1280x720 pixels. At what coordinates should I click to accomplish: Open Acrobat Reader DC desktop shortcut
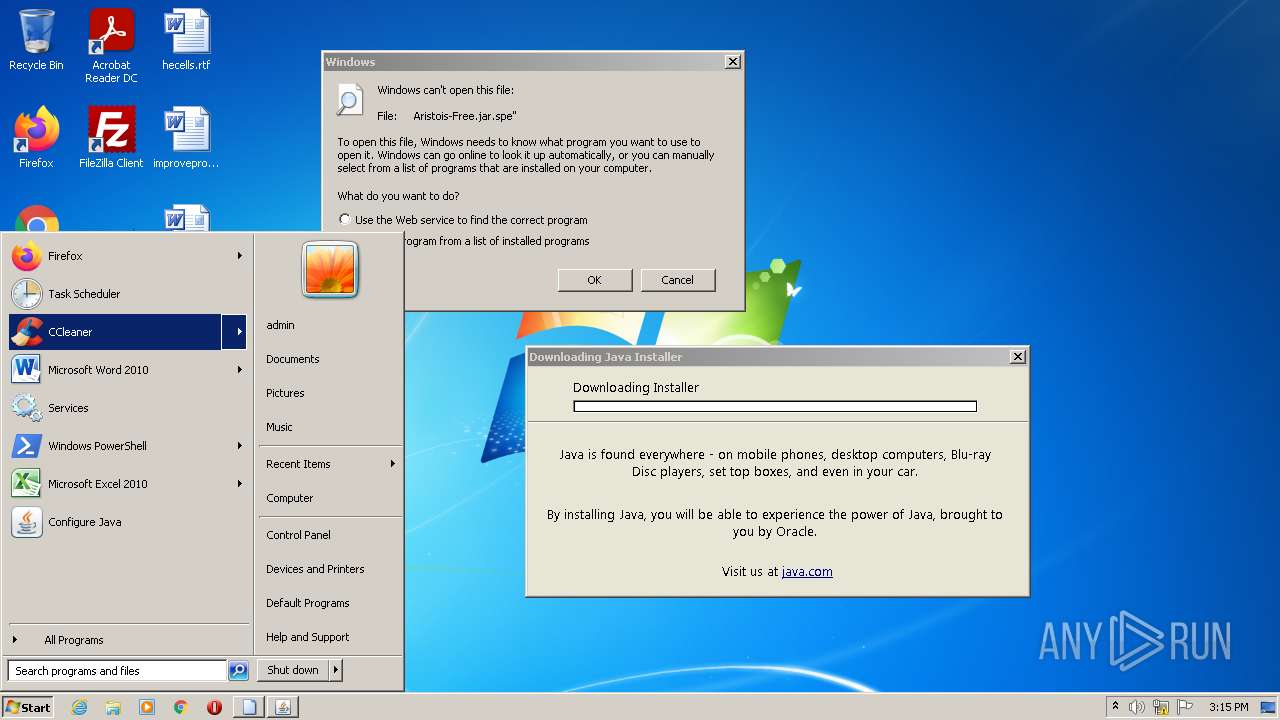pyautogui.click(x=111, y=46)
